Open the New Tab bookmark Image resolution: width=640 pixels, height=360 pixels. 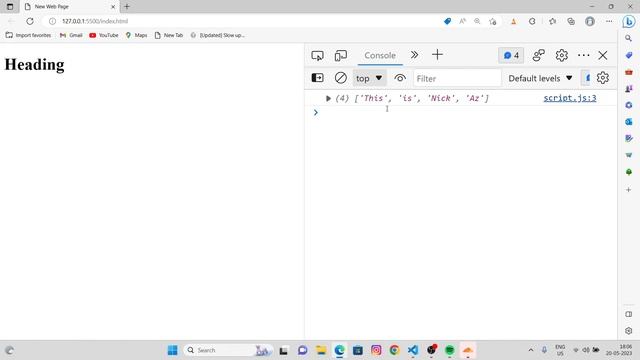tap(169, 35)
